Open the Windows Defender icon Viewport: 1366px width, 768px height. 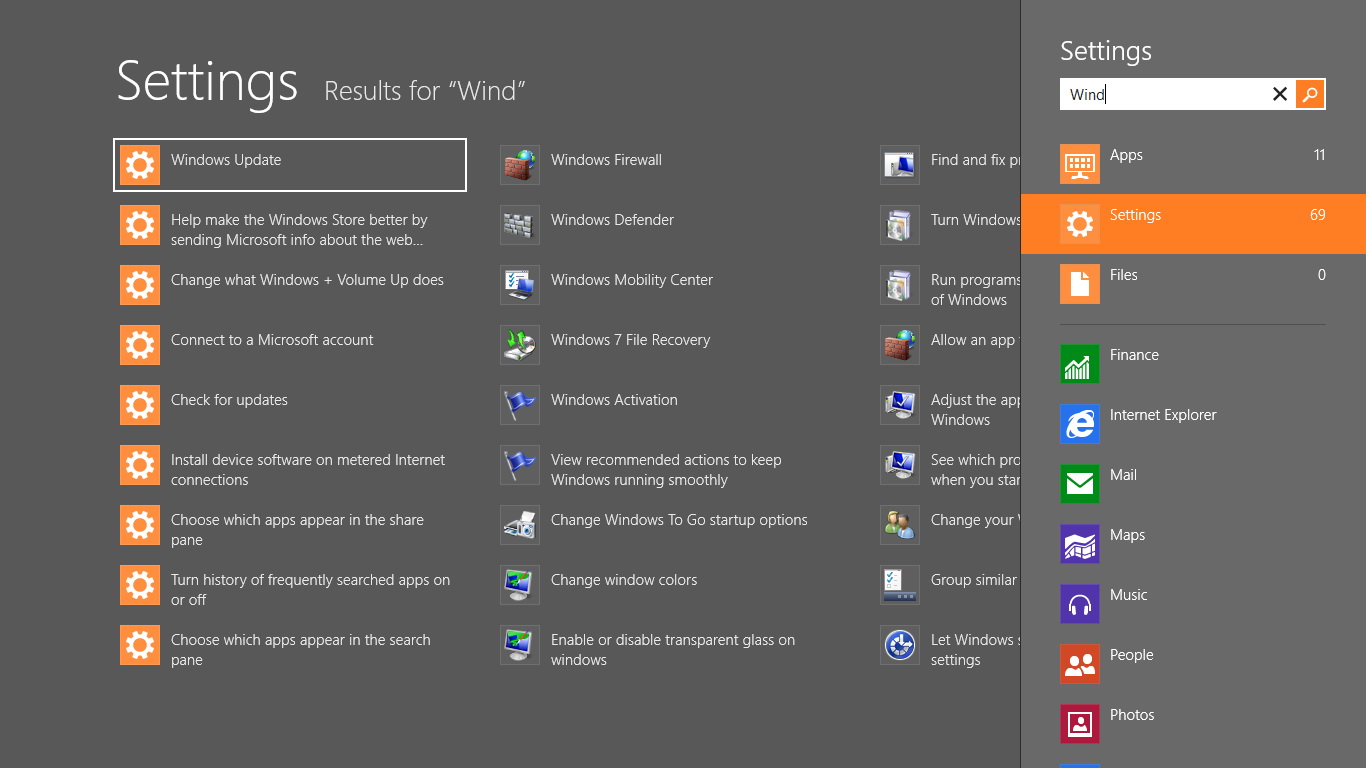pyautogui.click(x=520, y=225)
